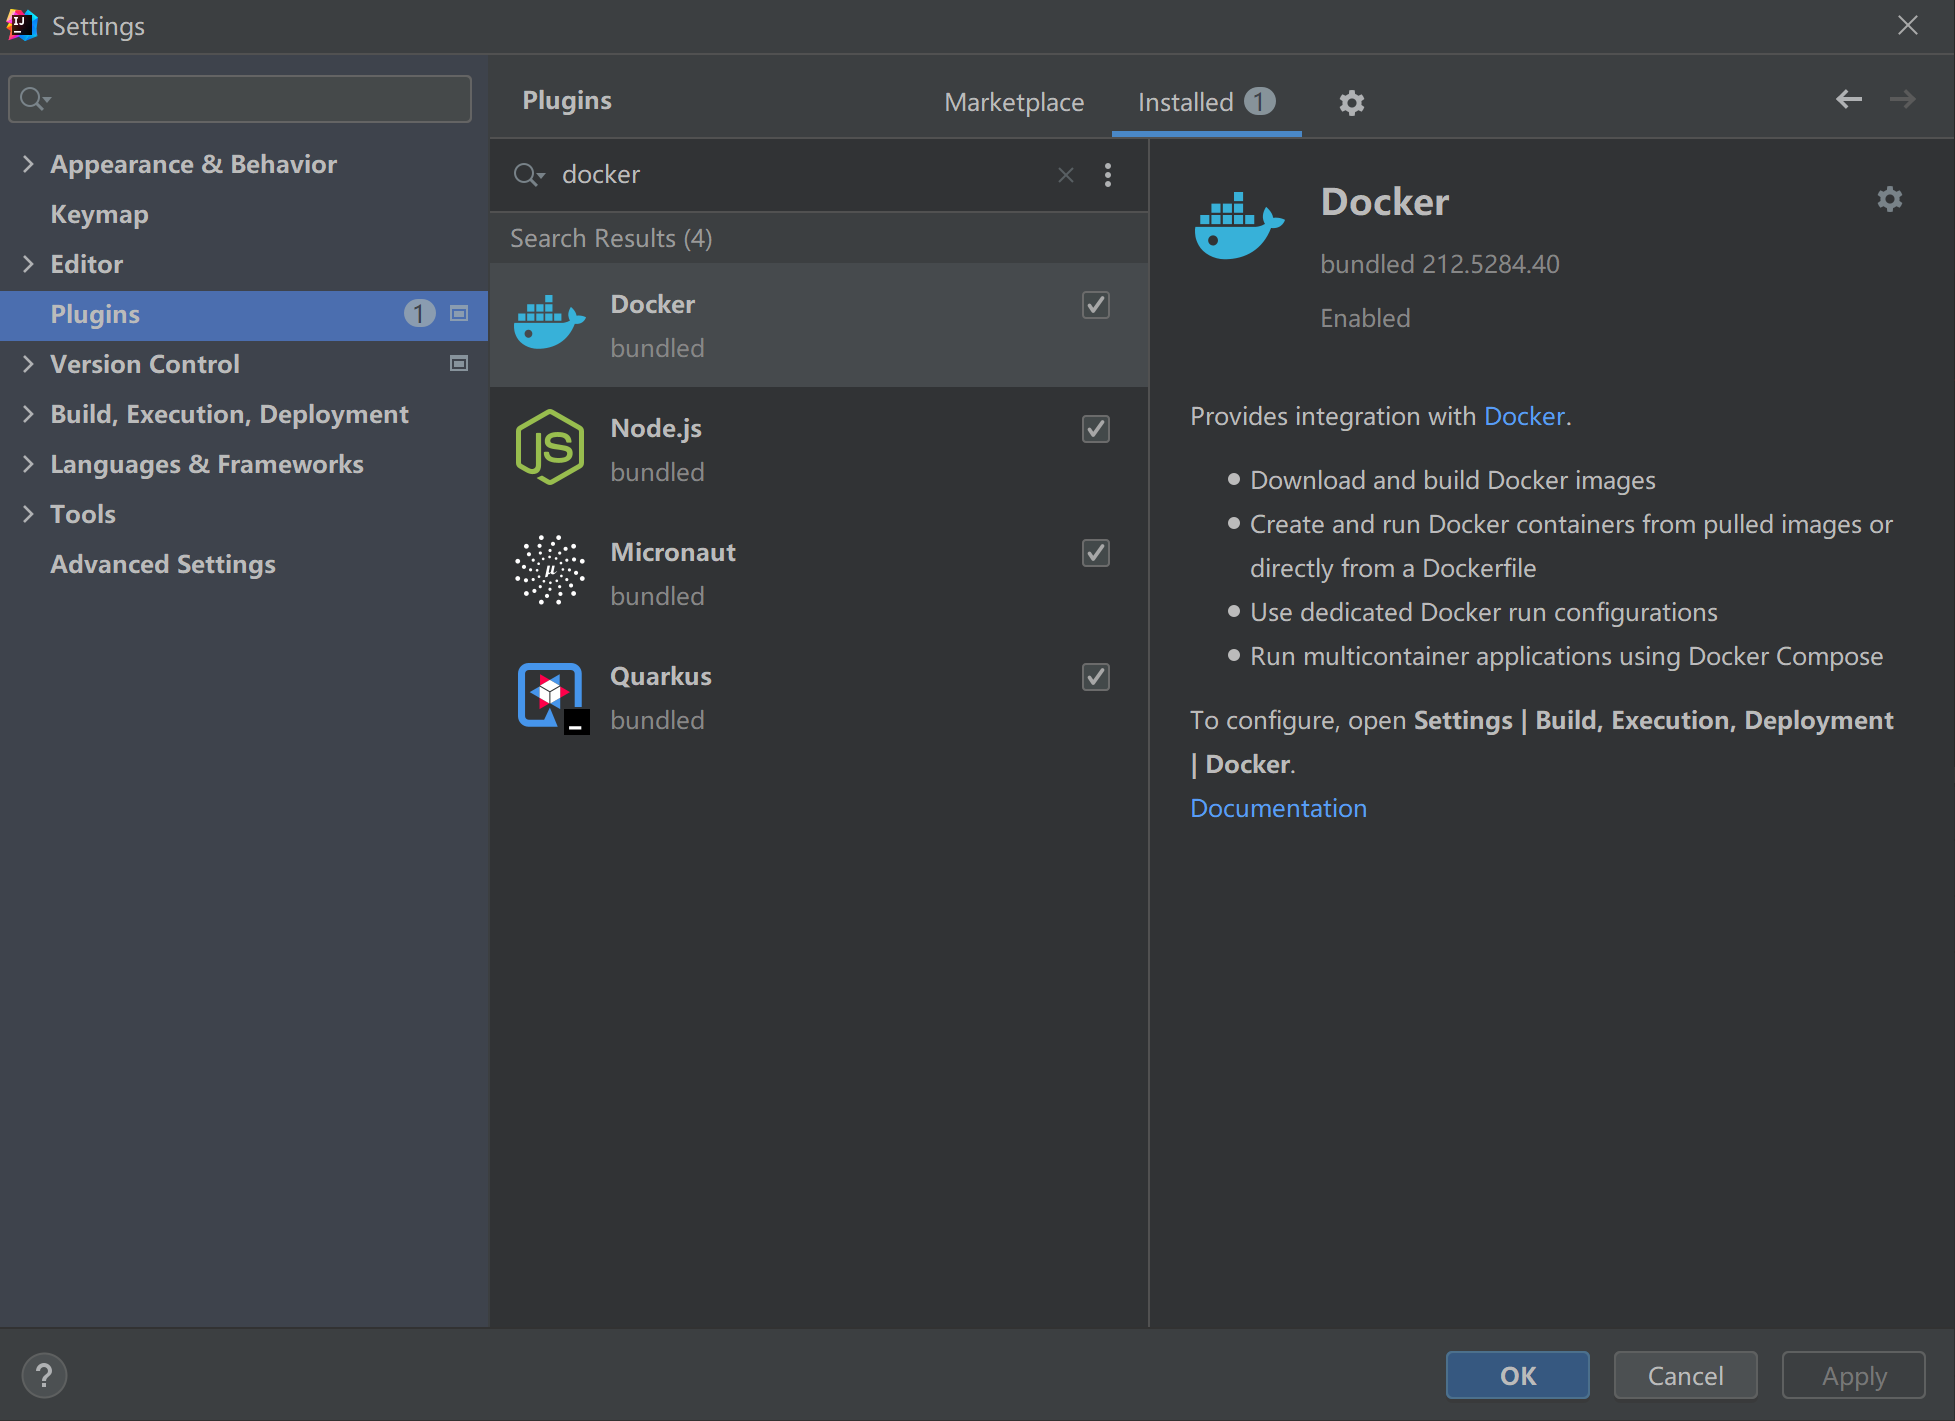Open search options three-dot menu
1955x1421 pixels.
coord(1108,175)
